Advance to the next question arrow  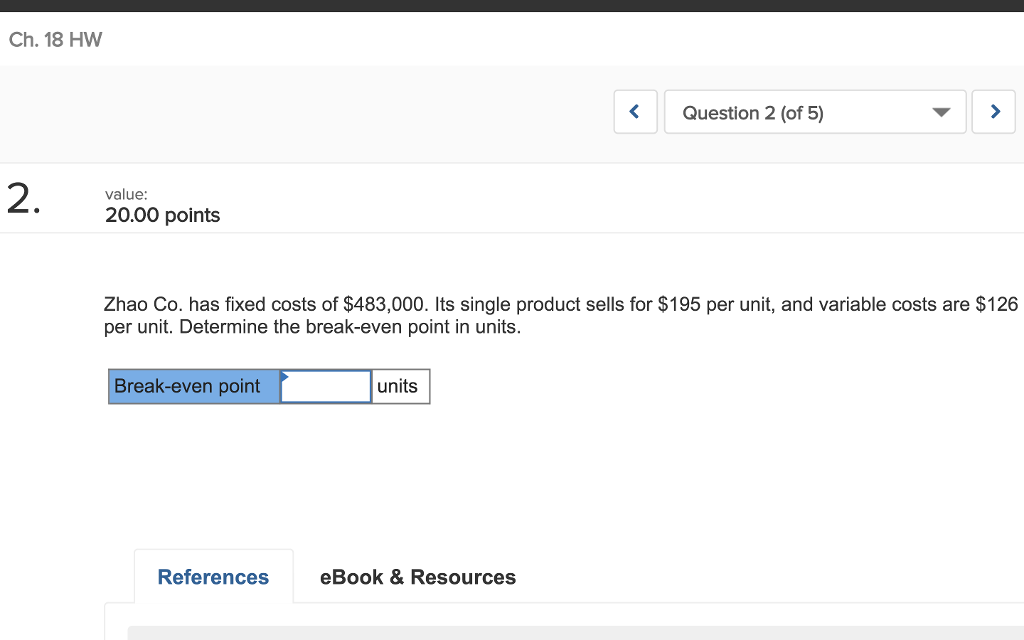tap(995, 112)
